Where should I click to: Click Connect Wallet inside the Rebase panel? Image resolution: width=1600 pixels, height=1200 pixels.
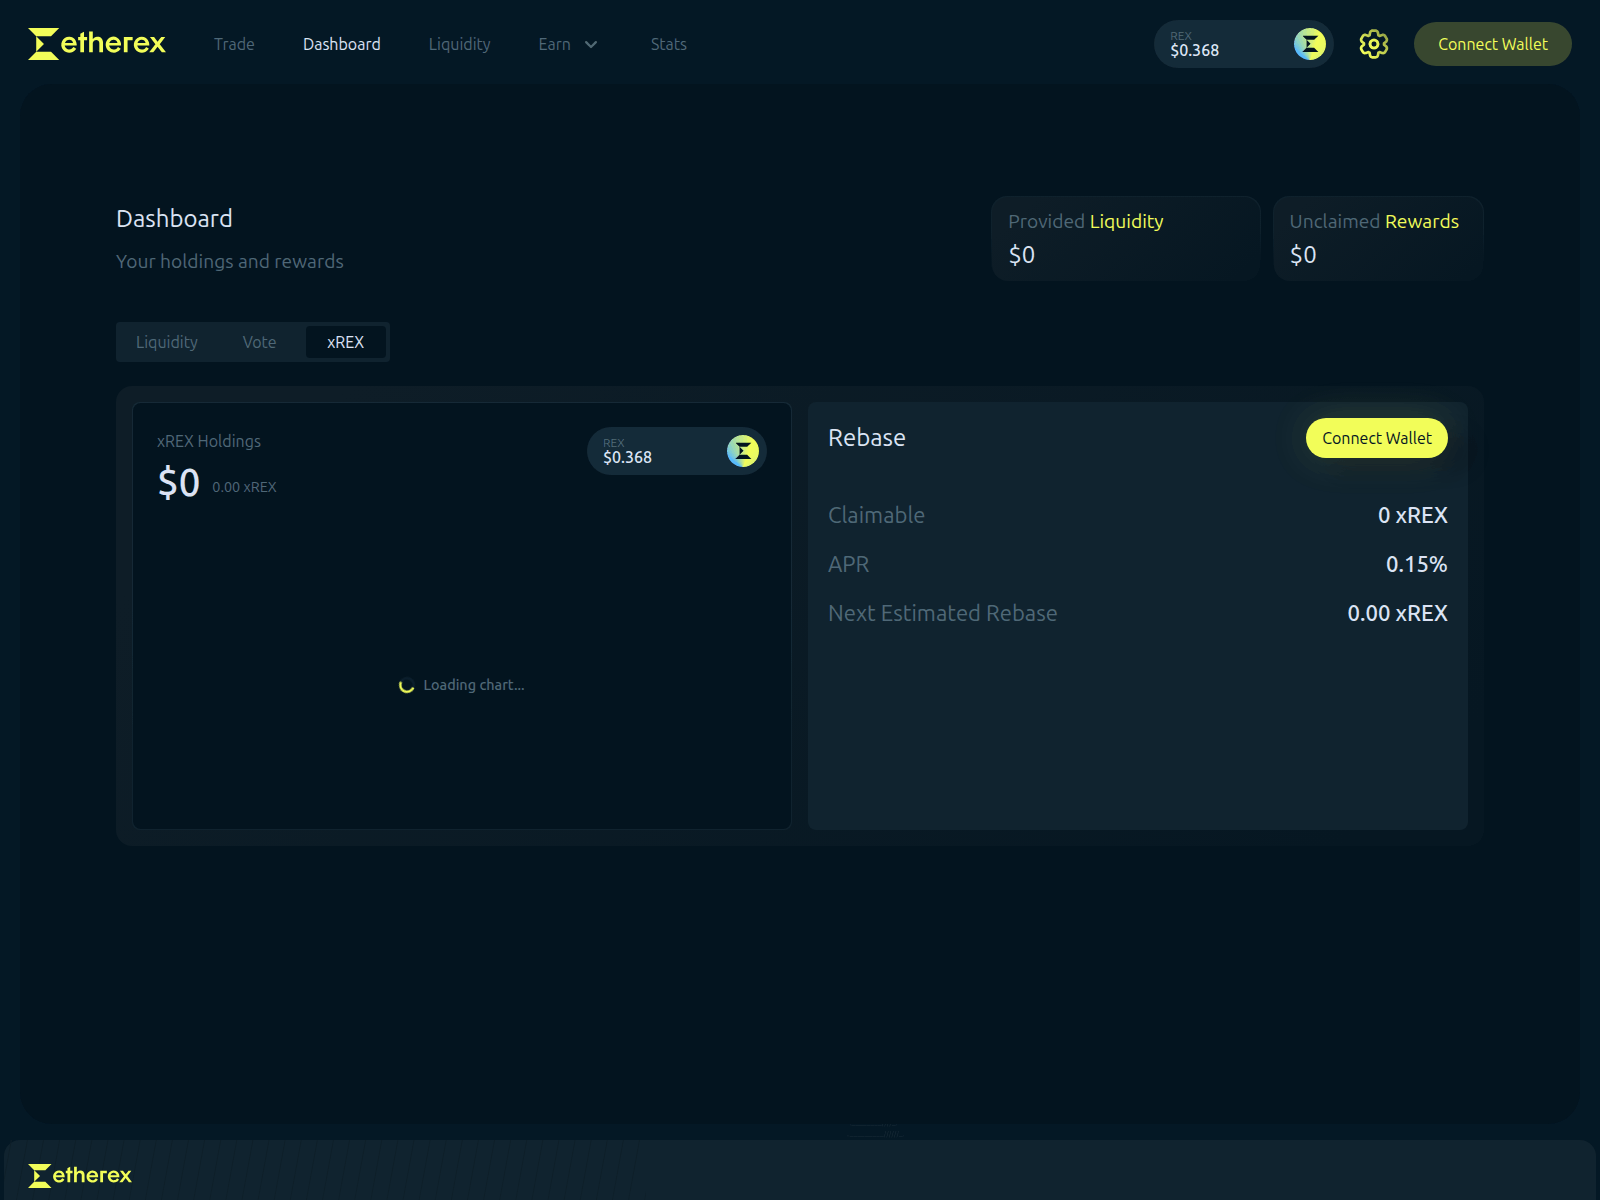tap(1376, 438)
